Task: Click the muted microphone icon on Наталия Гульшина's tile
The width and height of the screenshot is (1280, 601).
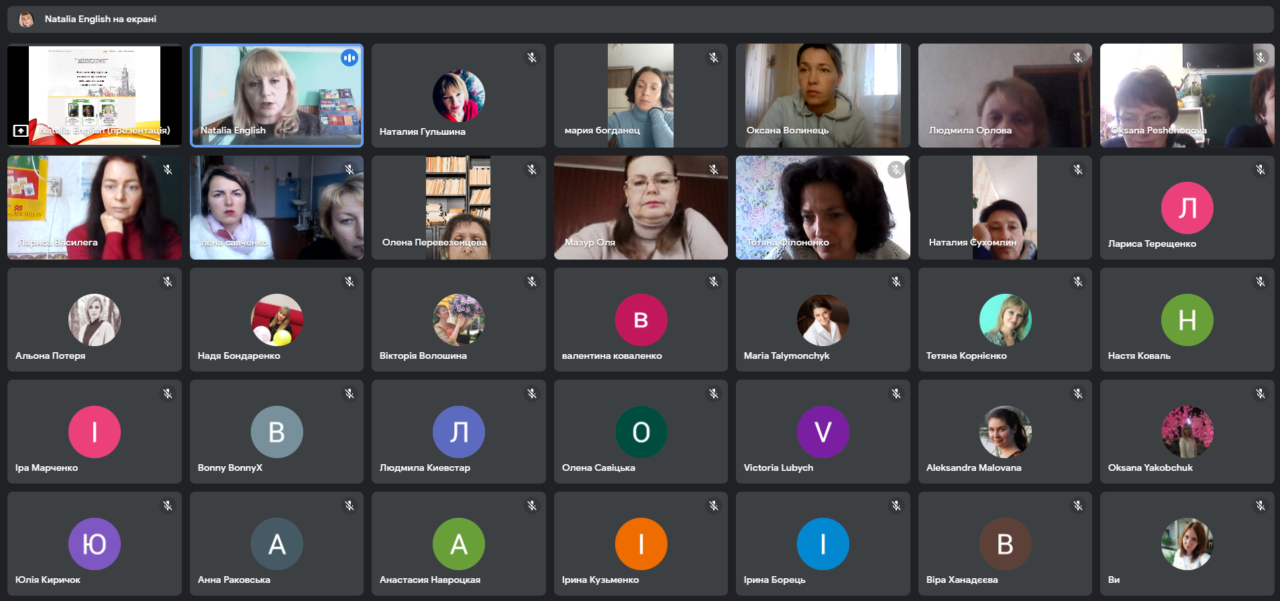Action: click(532, 58)
